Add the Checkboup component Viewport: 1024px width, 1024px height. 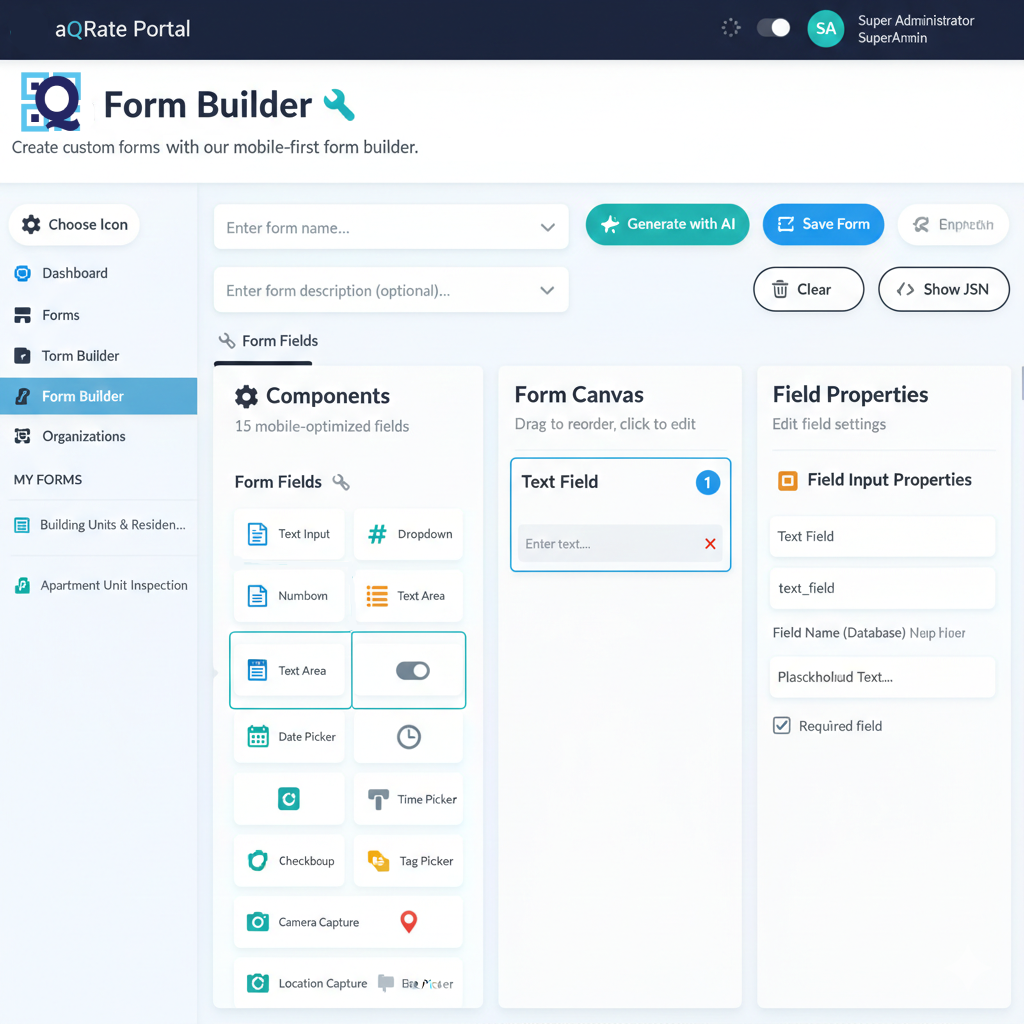click(x=289, y=861)
